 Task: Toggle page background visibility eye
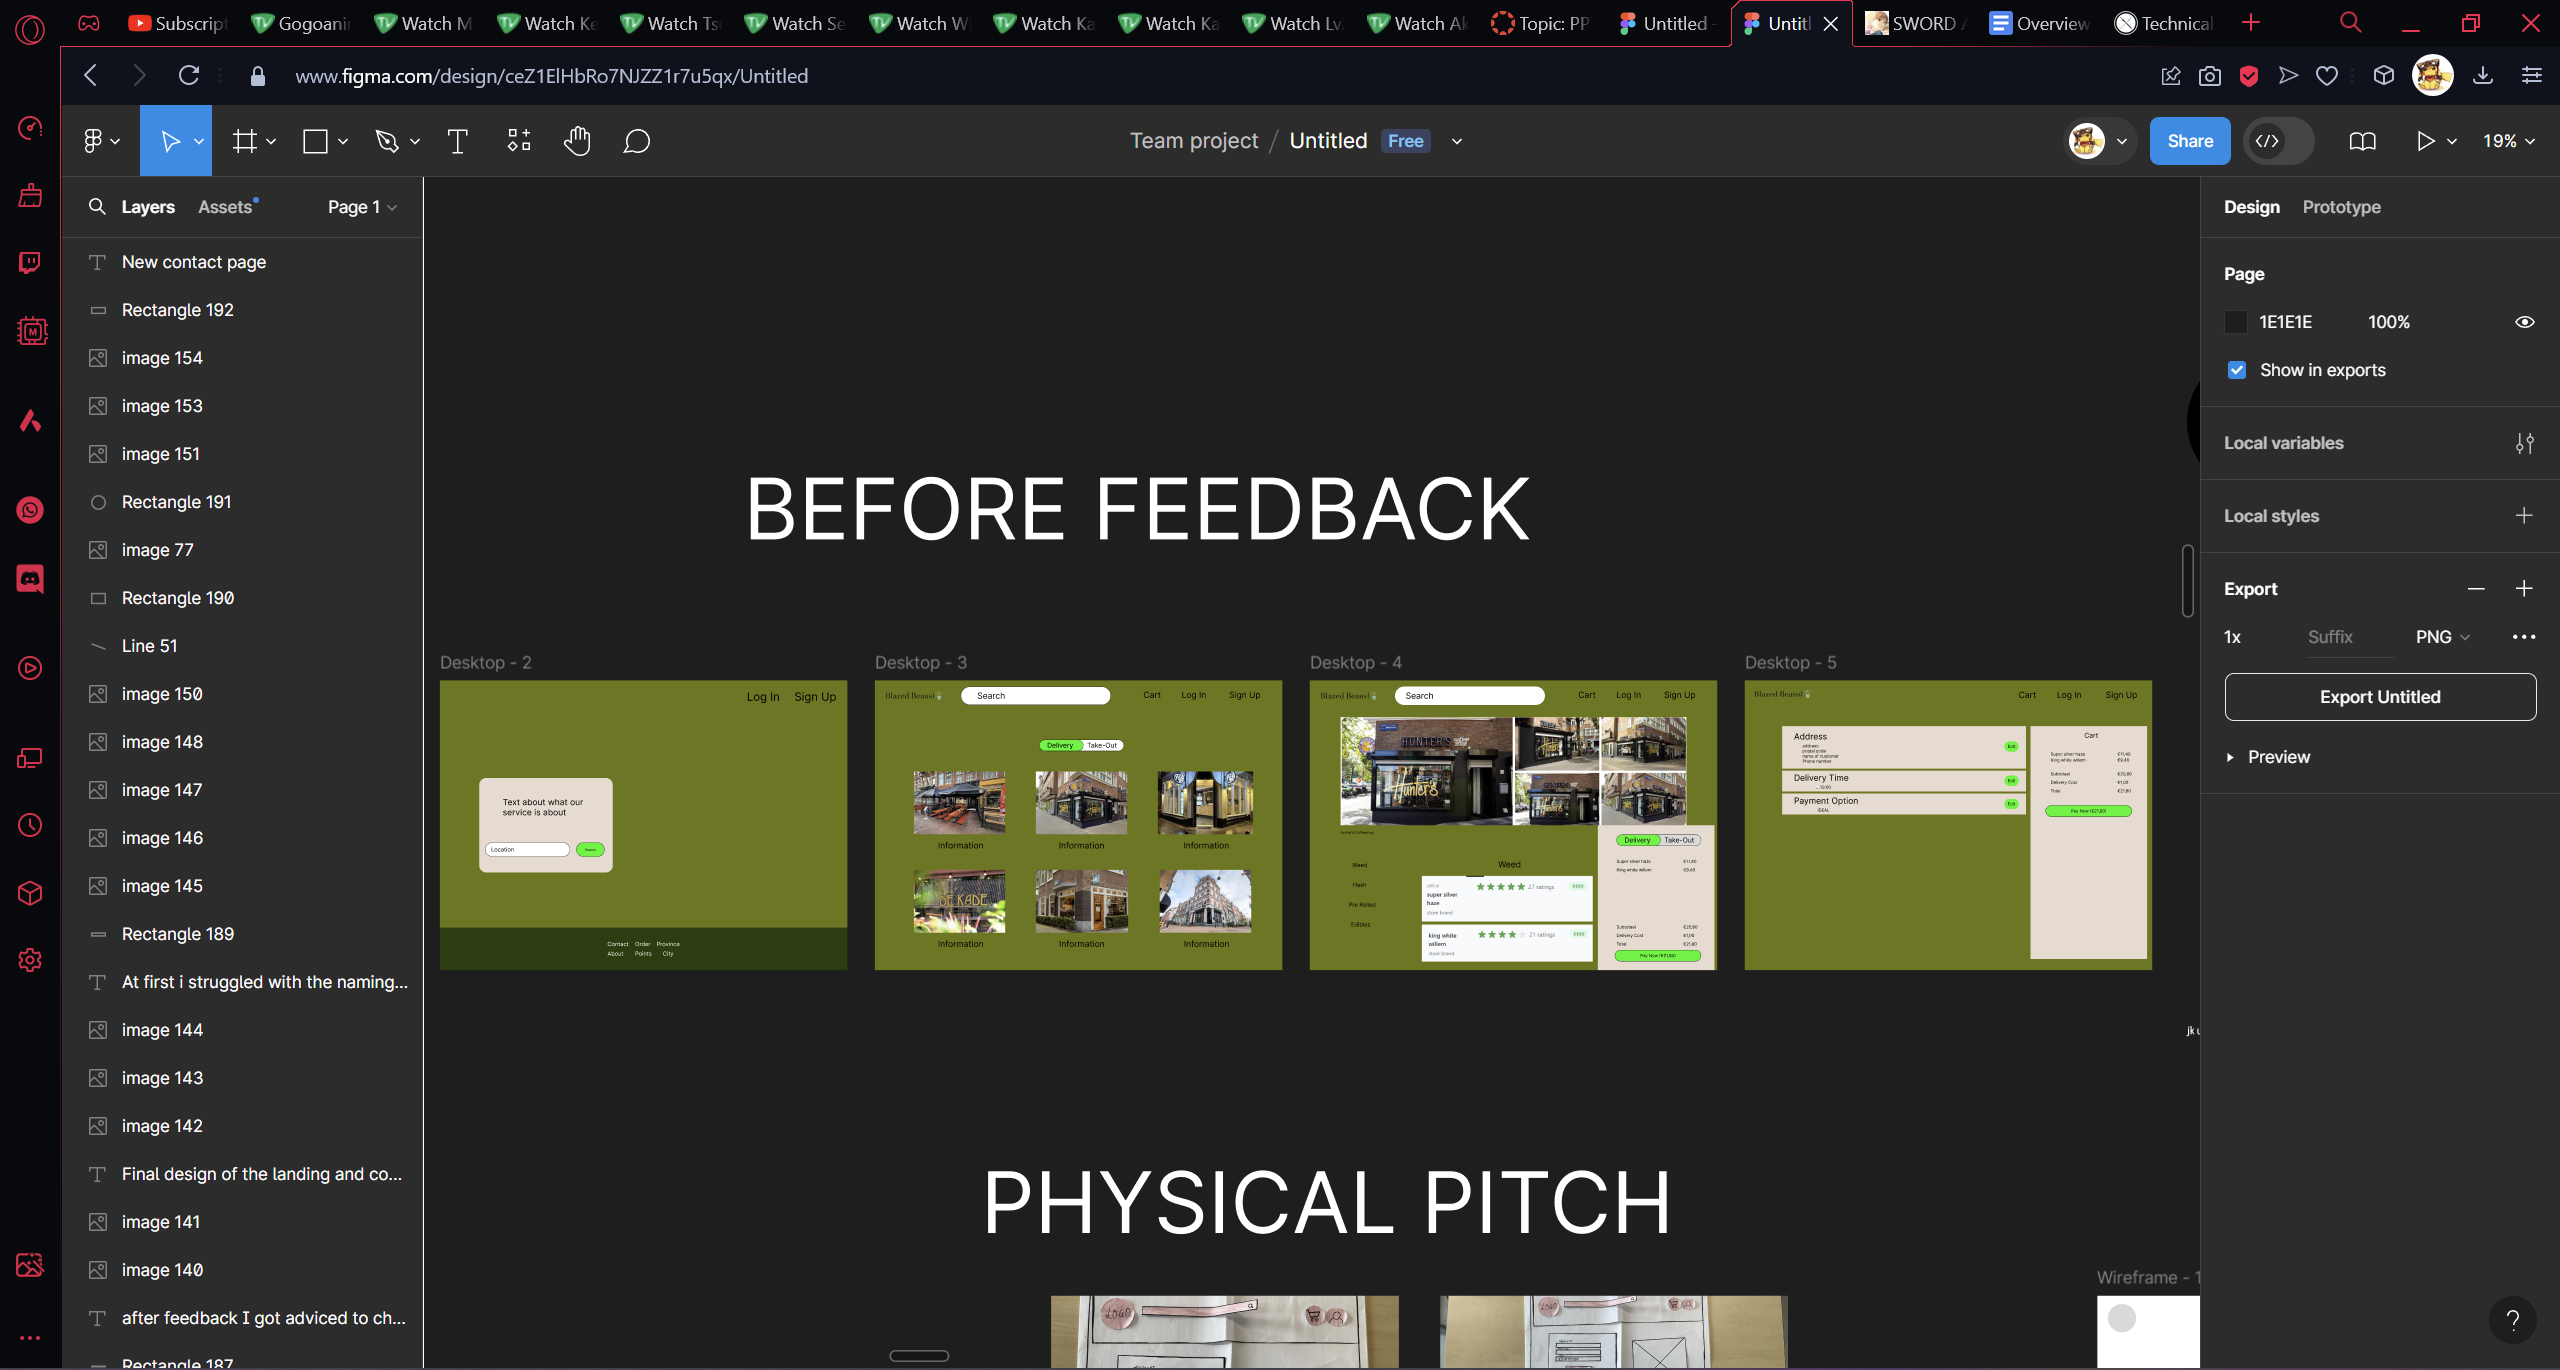coord(2524,322)
